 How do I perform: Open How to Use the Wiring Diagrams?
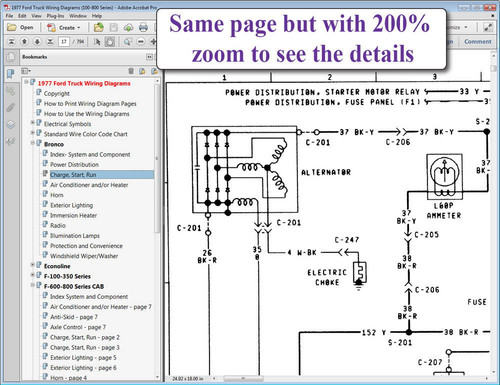(x=87, y=114)
